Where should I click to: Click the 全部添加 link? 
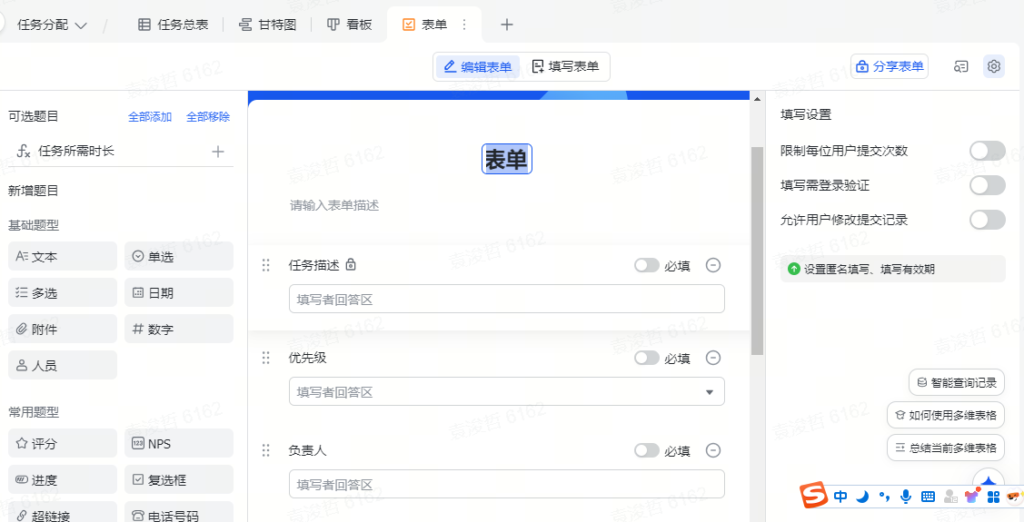point(149,117)
